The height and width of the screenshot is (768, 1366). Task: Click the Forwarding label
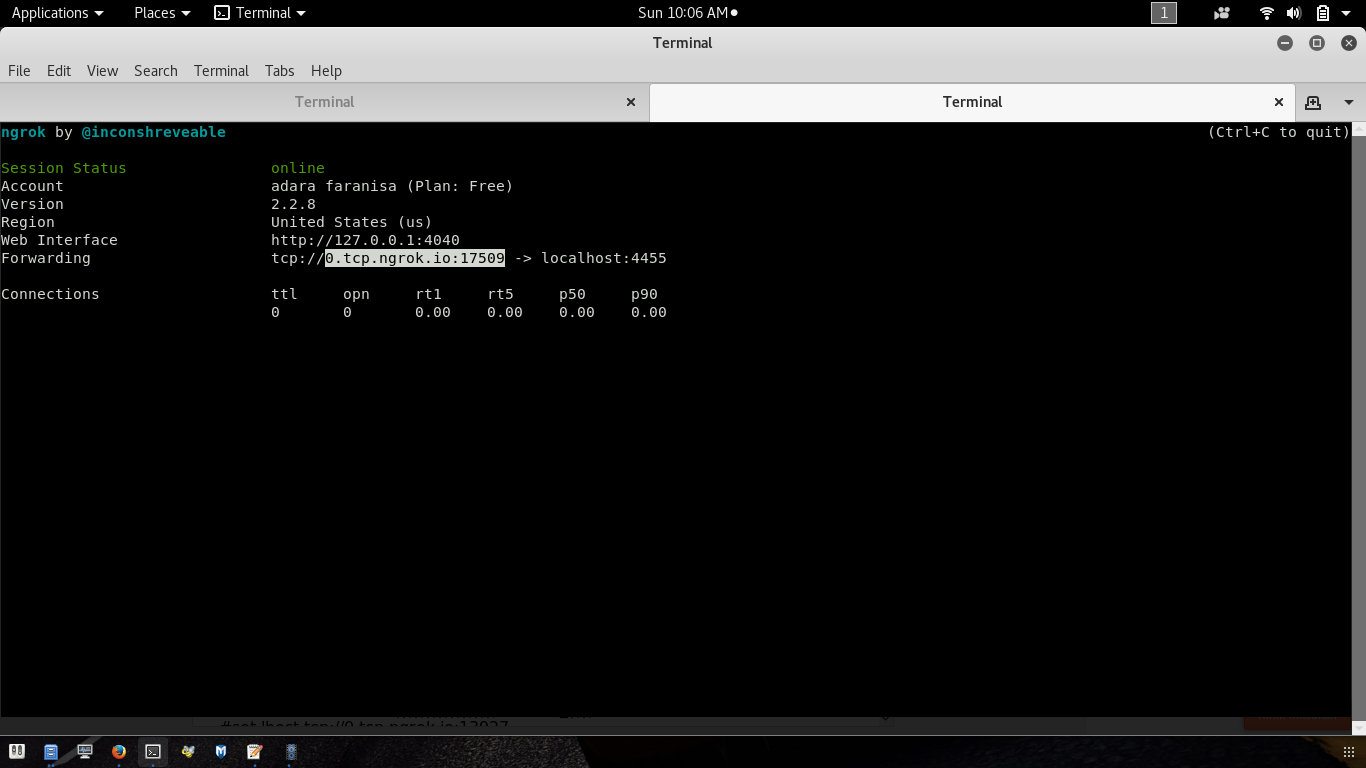(46, 258)
